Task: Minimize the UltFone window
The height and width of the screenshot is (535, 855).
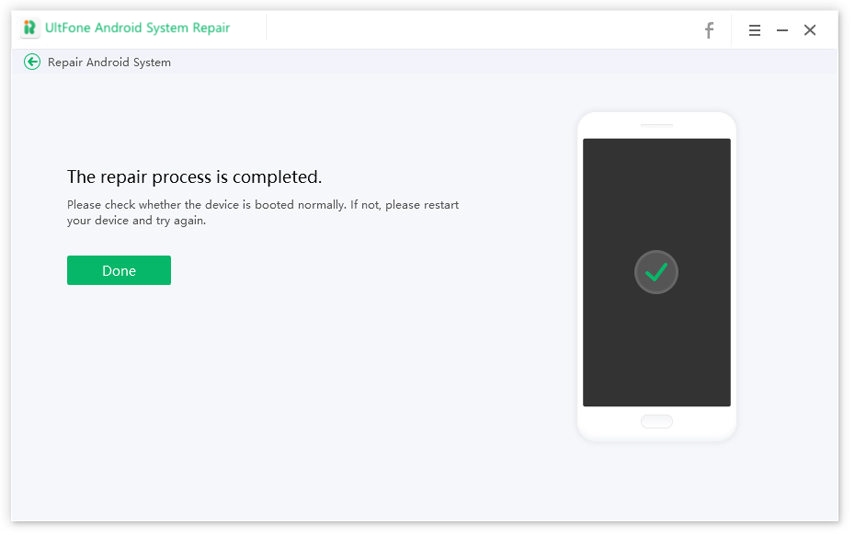Action: [x=782, y=30]
